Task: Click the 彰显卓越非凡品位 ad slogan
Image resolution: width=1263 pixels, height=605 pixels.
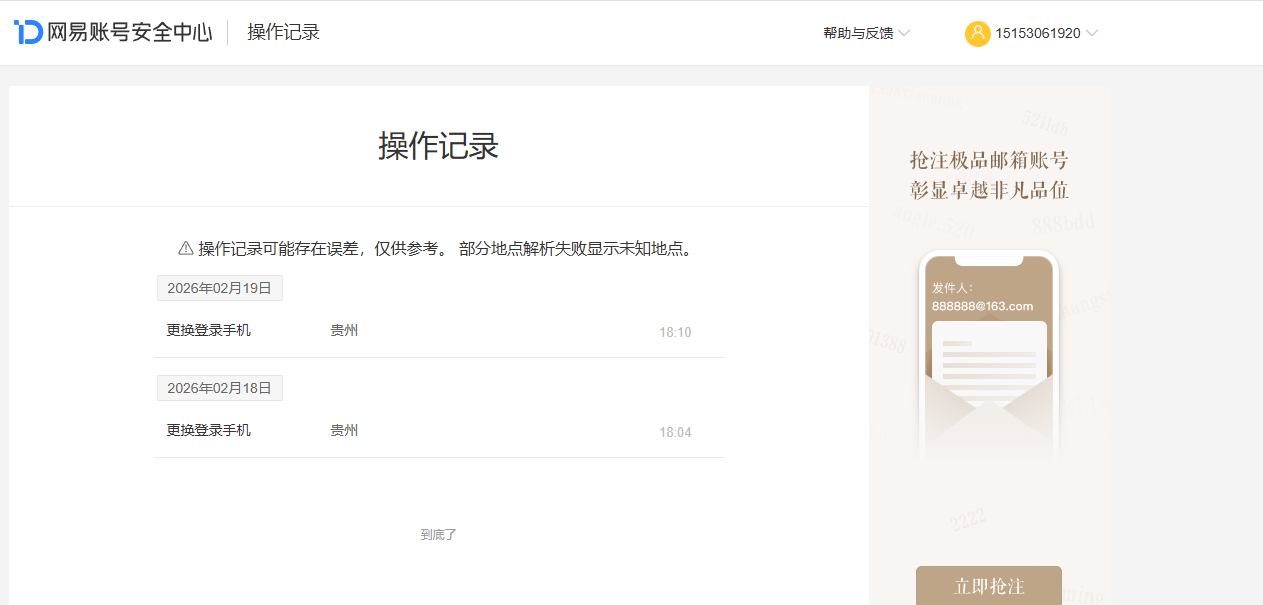Action: coord(989,191)
